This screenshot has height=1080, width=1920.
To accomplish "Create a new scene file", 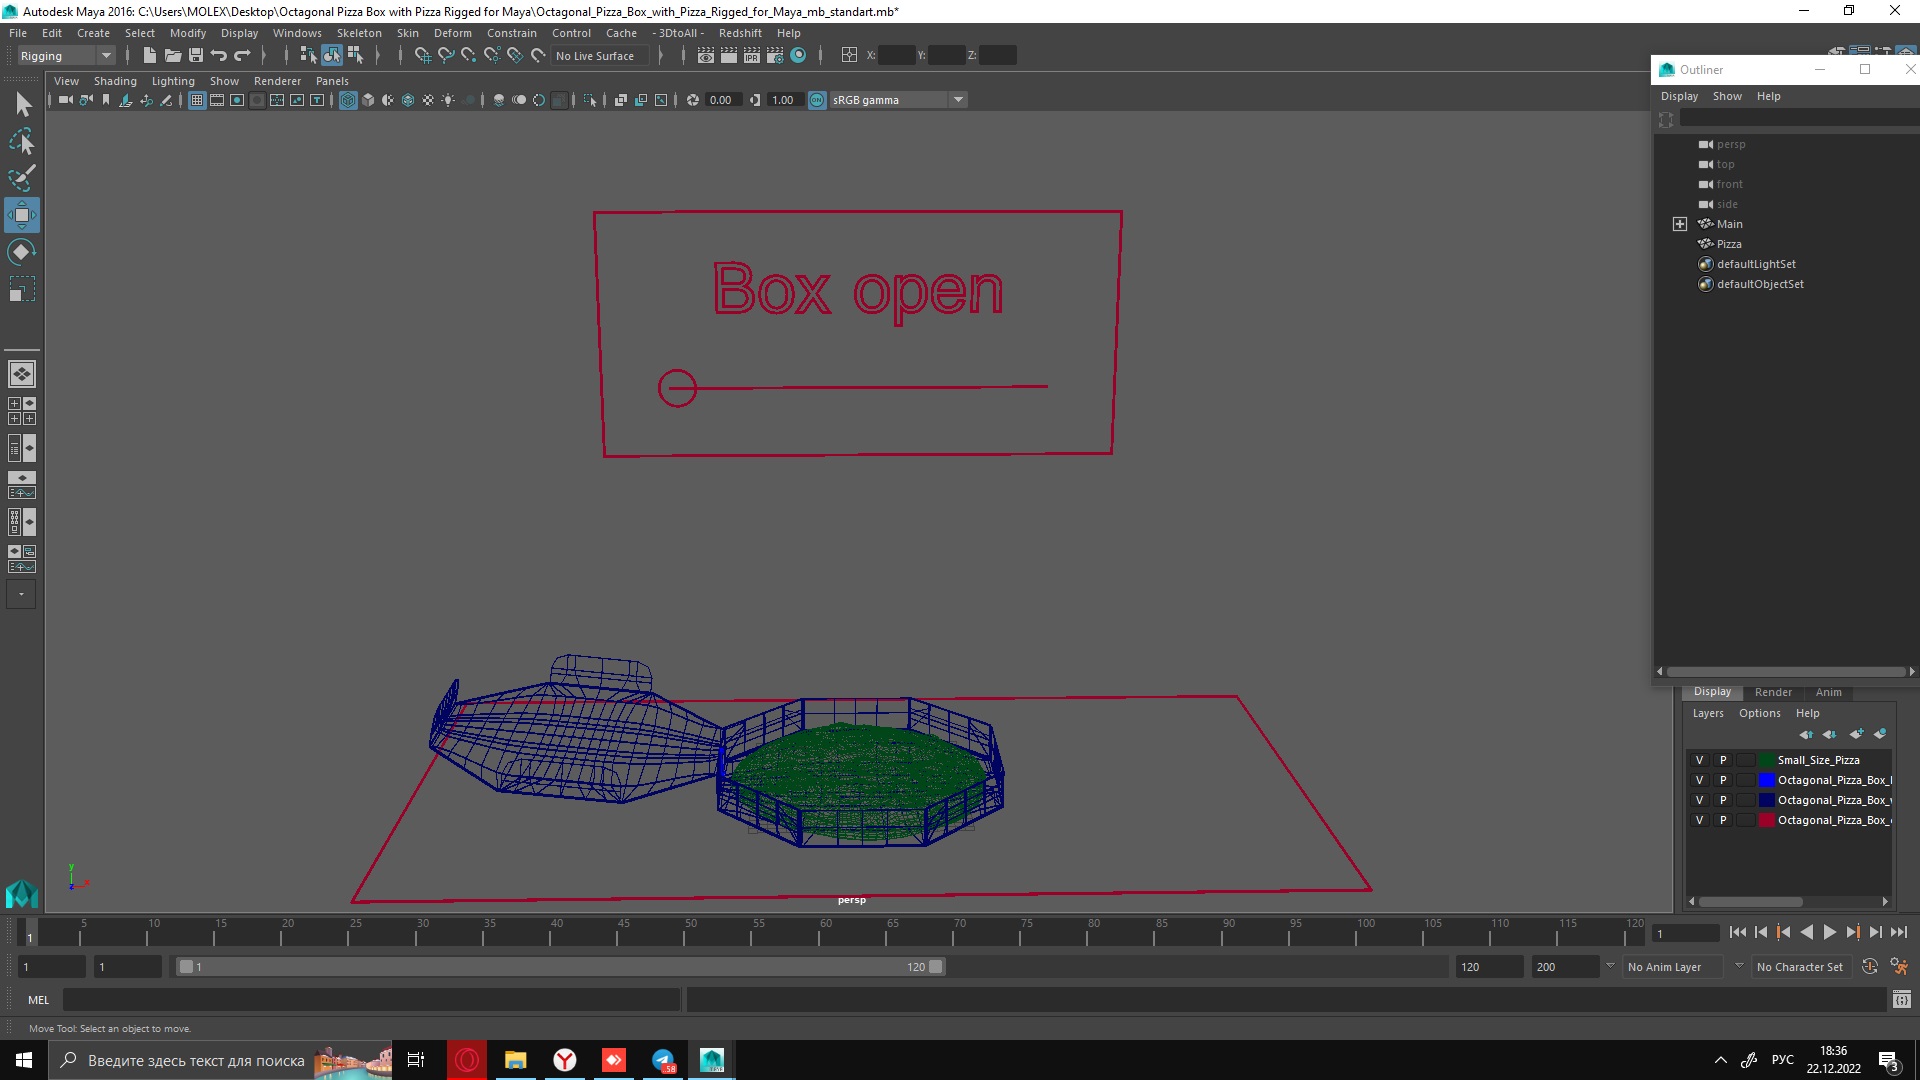I will 149,56.
